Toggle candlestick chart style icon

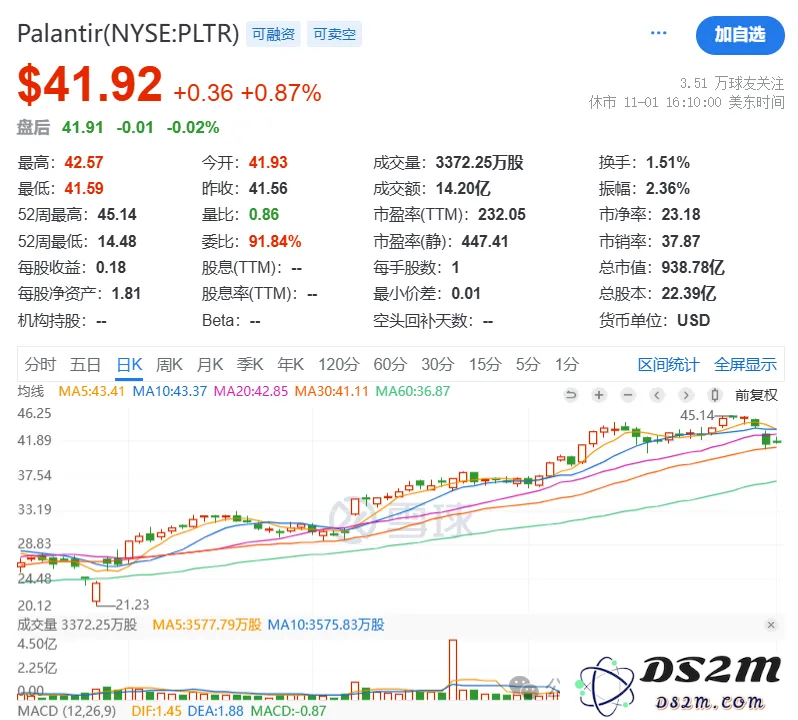pos(715,395)
